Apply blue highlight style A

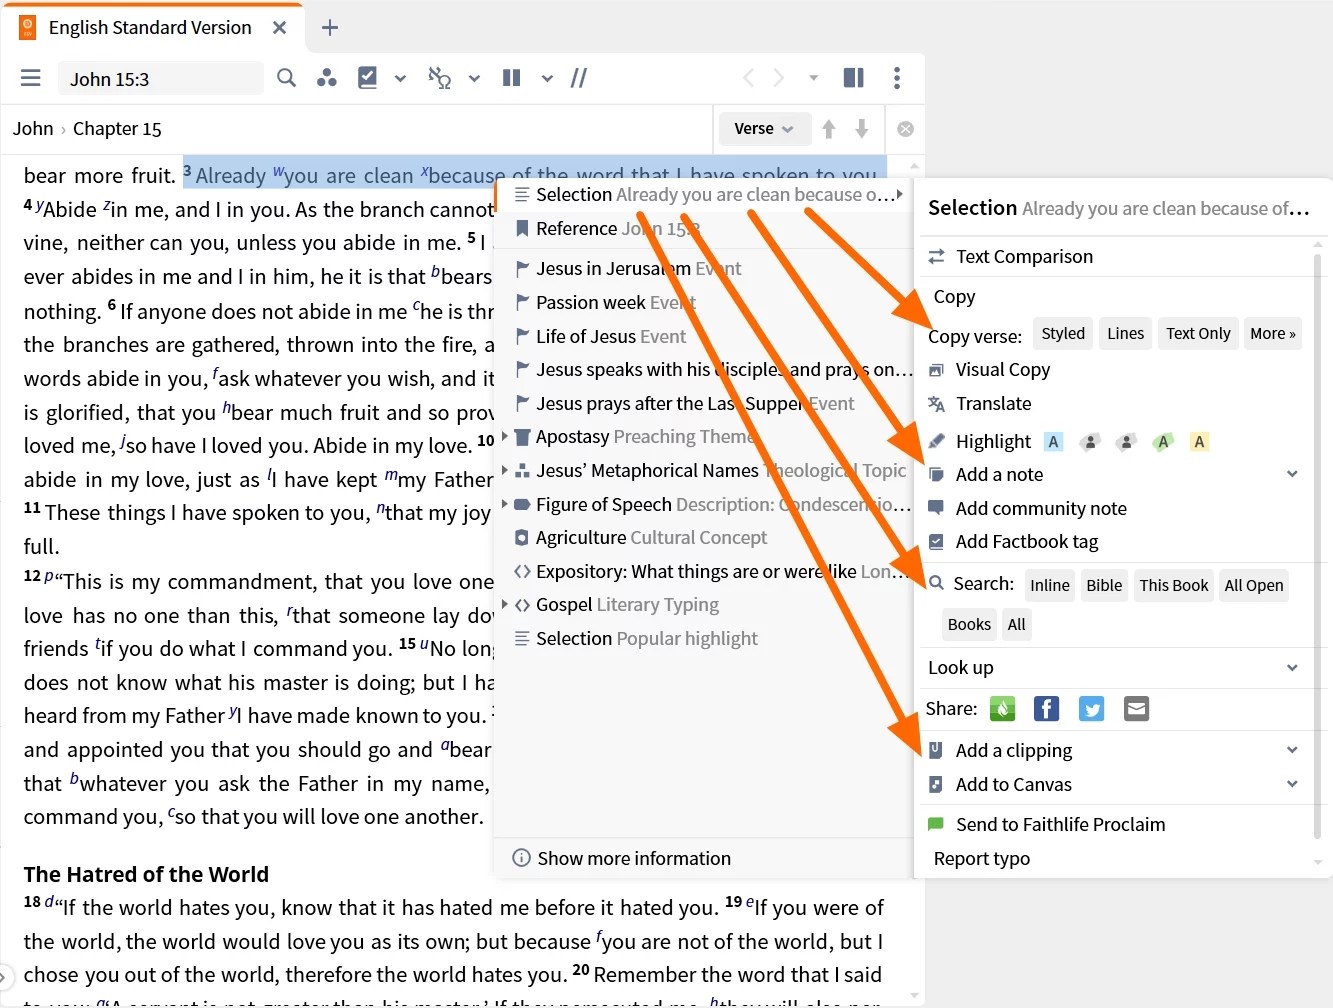1053,442
